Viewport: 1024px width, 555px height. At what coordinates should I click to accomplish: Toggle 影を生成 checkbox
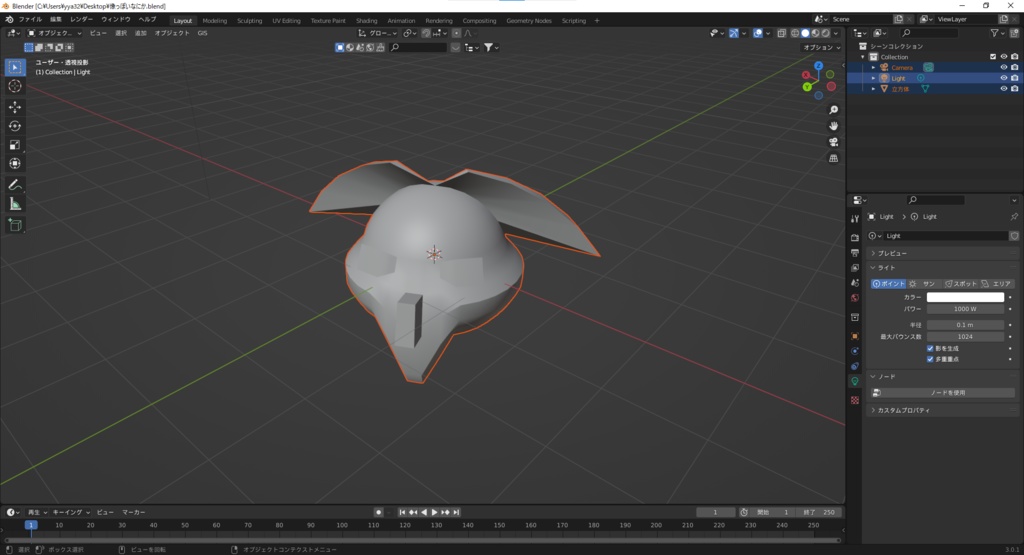click(x=930, y=348)
